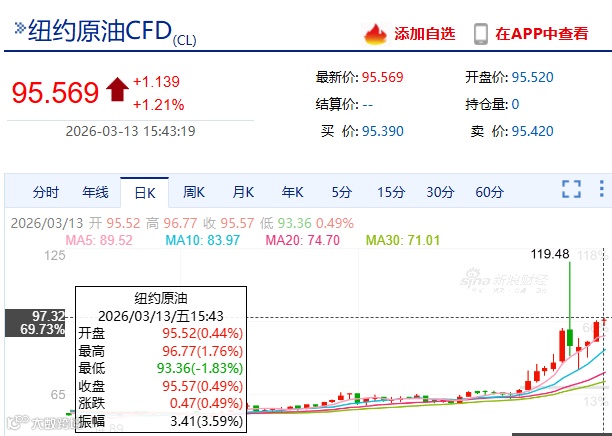
Task: Click the timestamp 2026-03-13 15:43:19
Action: (x=130, y=131)
